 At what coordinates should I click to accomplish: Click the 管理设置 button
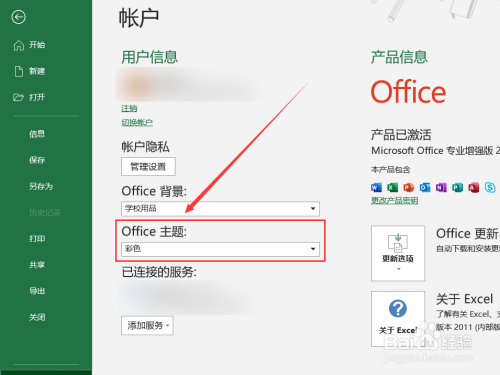tap(148, 167)
